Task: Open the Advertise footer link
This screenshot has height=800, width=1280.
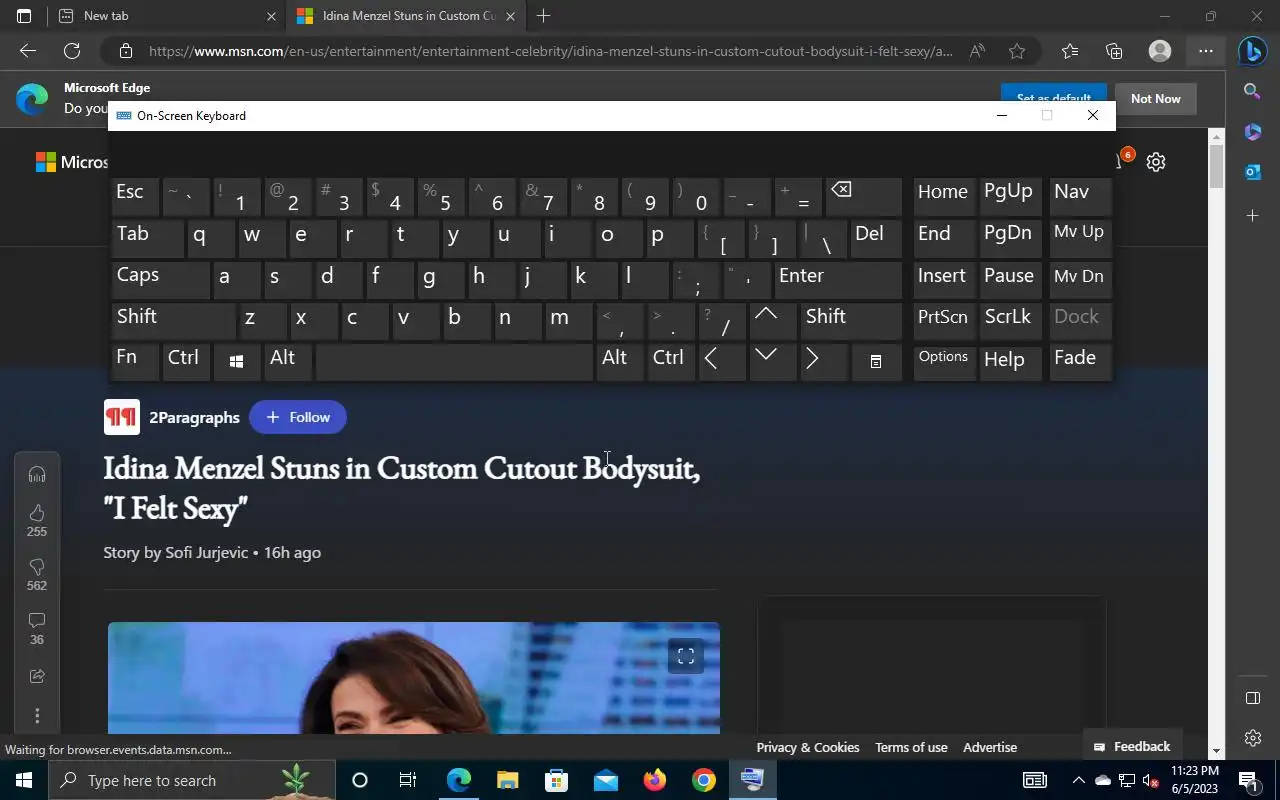Action: [990, 747]
